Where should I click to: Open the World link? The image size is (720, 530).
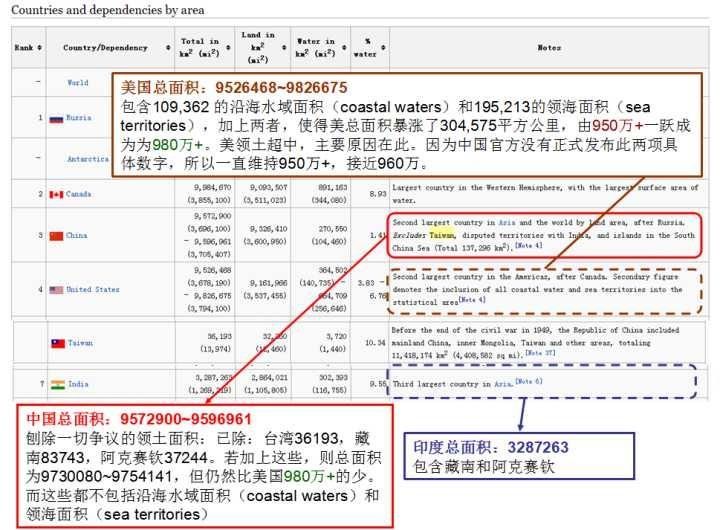point(78,83)
